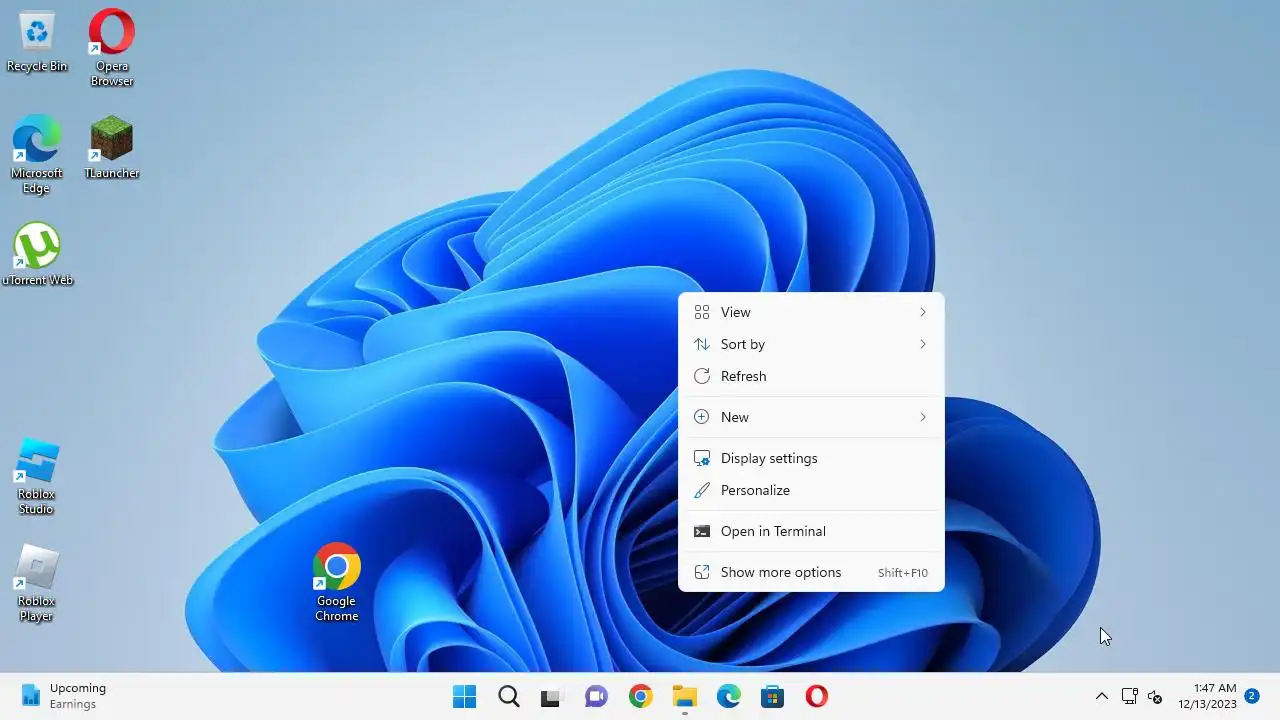
Task: Expand the chevron beside View
Action: [x=923, y=312]
